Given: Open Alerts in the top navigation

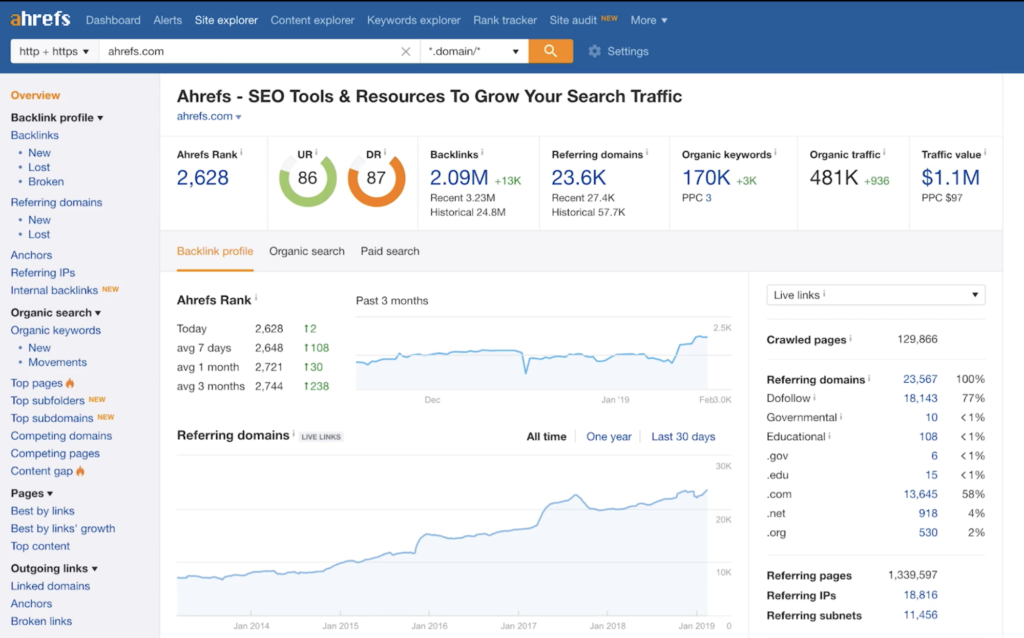Looking at the screenshot, I should (168, 20).
